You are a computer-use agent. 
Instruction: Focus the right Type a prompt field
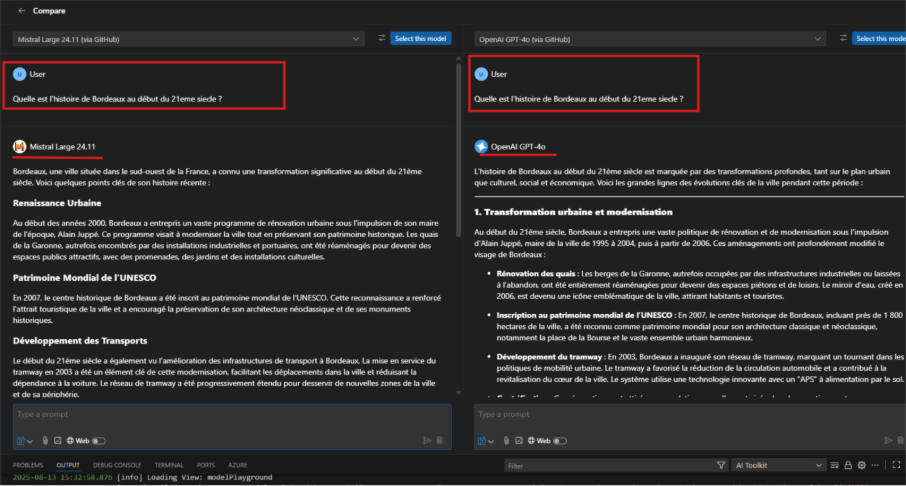tap(690, 414)
